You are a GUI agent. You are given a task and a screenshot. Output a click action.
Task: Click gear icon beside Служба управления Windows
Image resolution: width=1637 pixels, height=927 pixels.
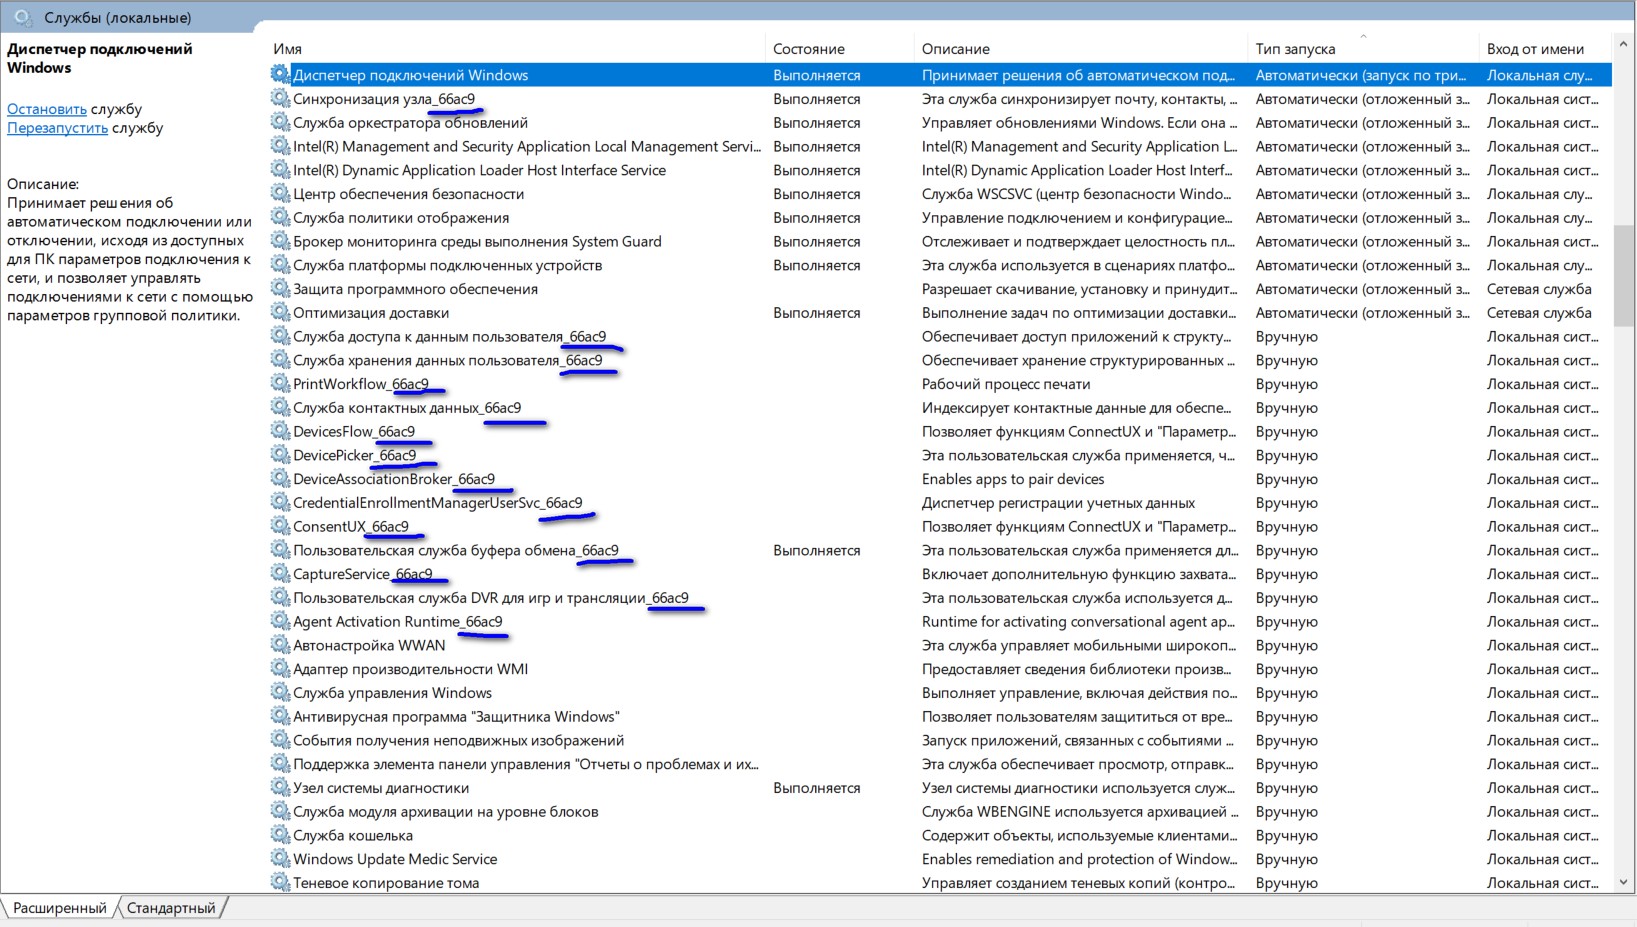pos(280,692)
